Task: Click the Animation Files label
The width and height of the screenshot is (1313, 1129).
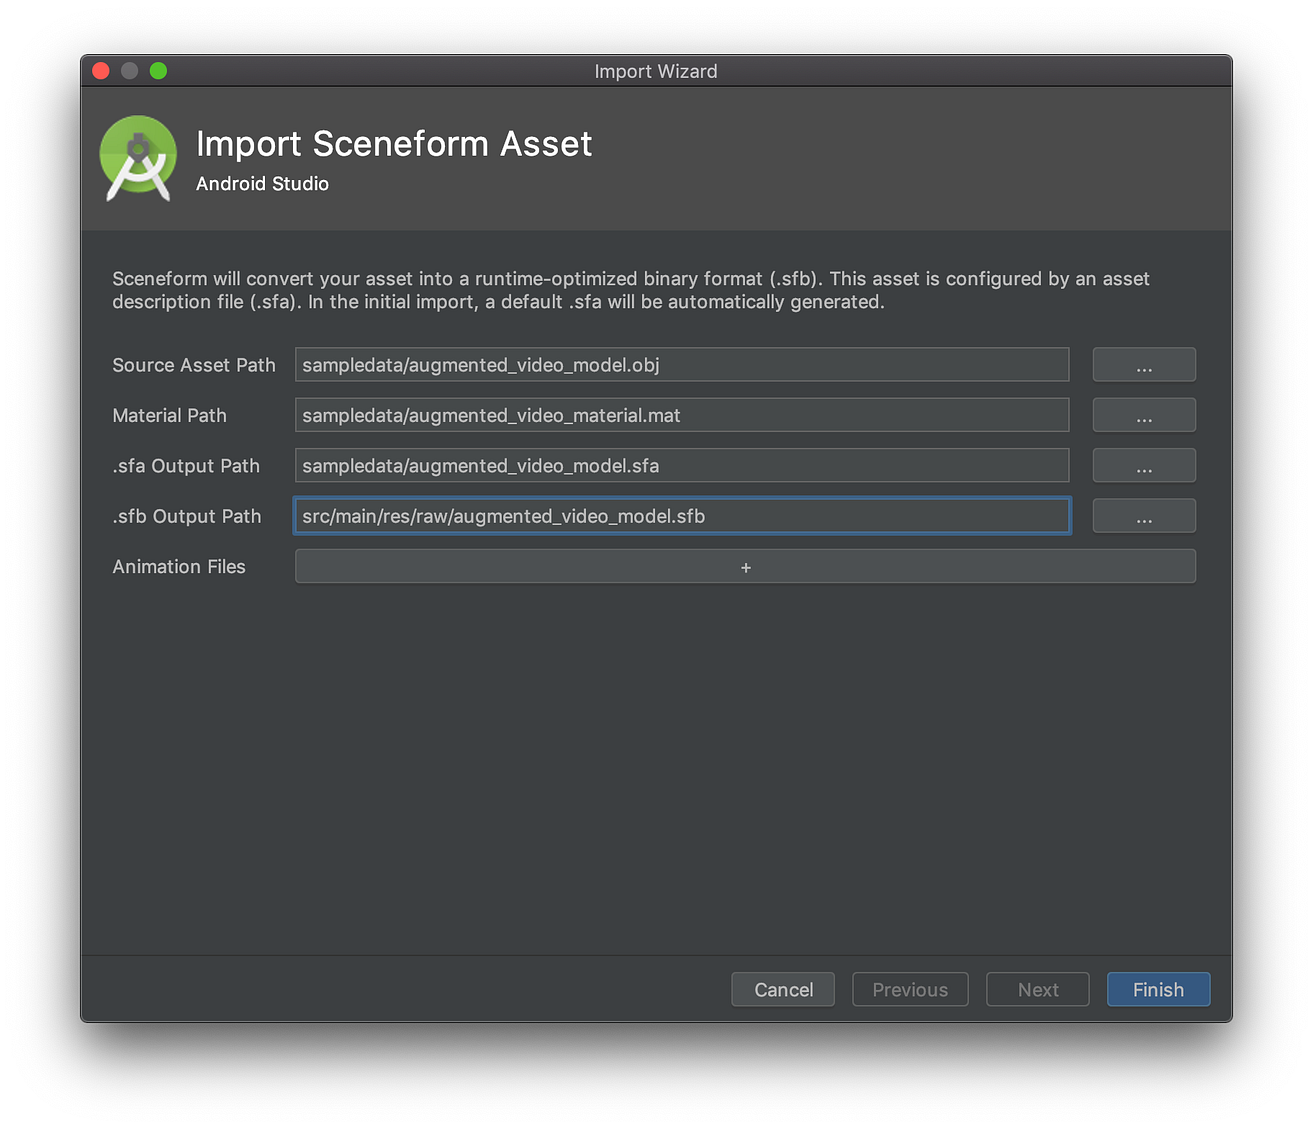Action: click(179, 567)
